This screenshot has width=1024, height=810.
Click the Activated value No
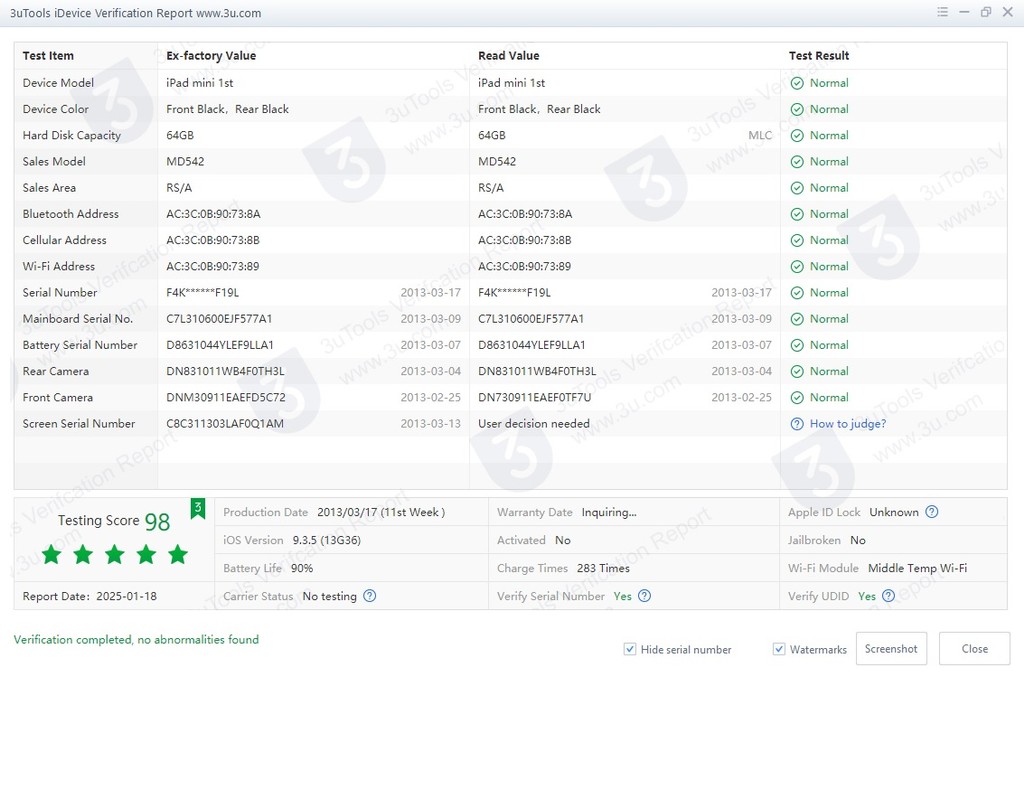(x=562, y=540)
